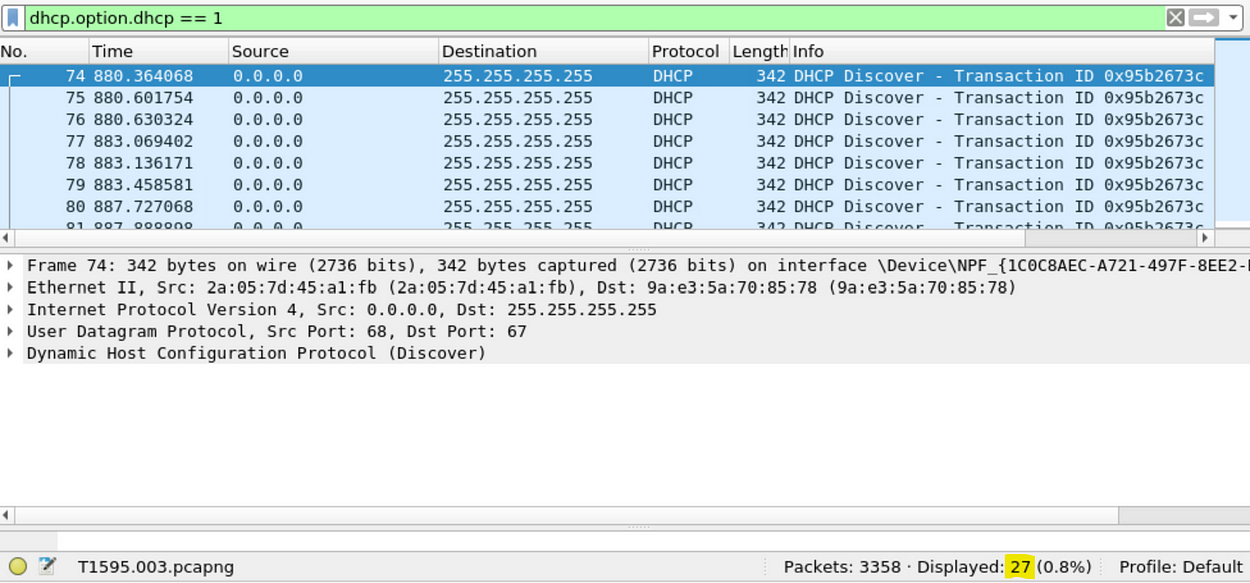Apply the display filter arrow button
The width and height of the screenshot is (1250, 583).
pyautogui.click(x=1203, y=18)
